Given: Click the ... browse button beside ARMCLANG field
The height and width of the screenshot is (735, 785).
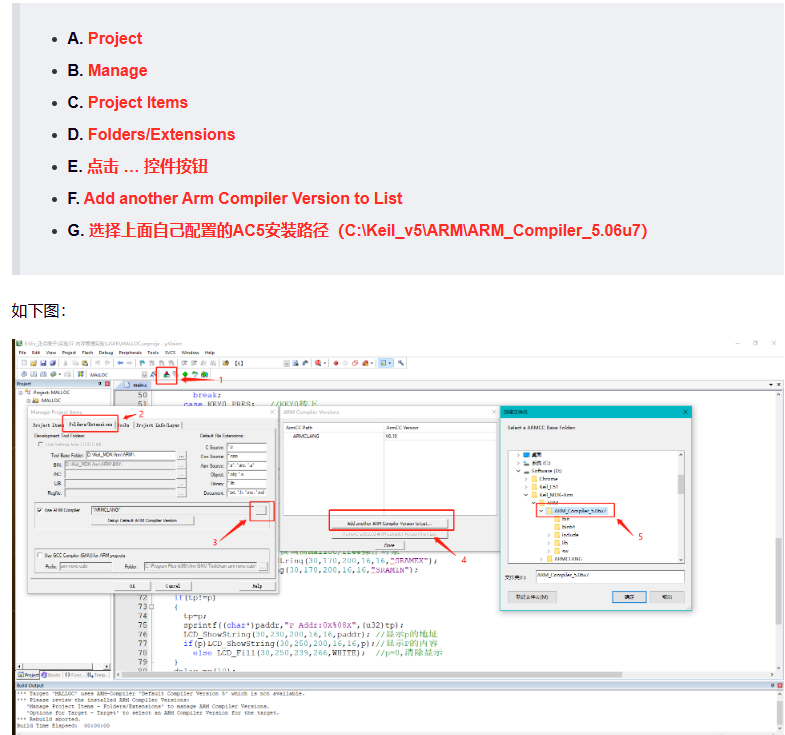Looking at the screenshot, I should [261, 511].
